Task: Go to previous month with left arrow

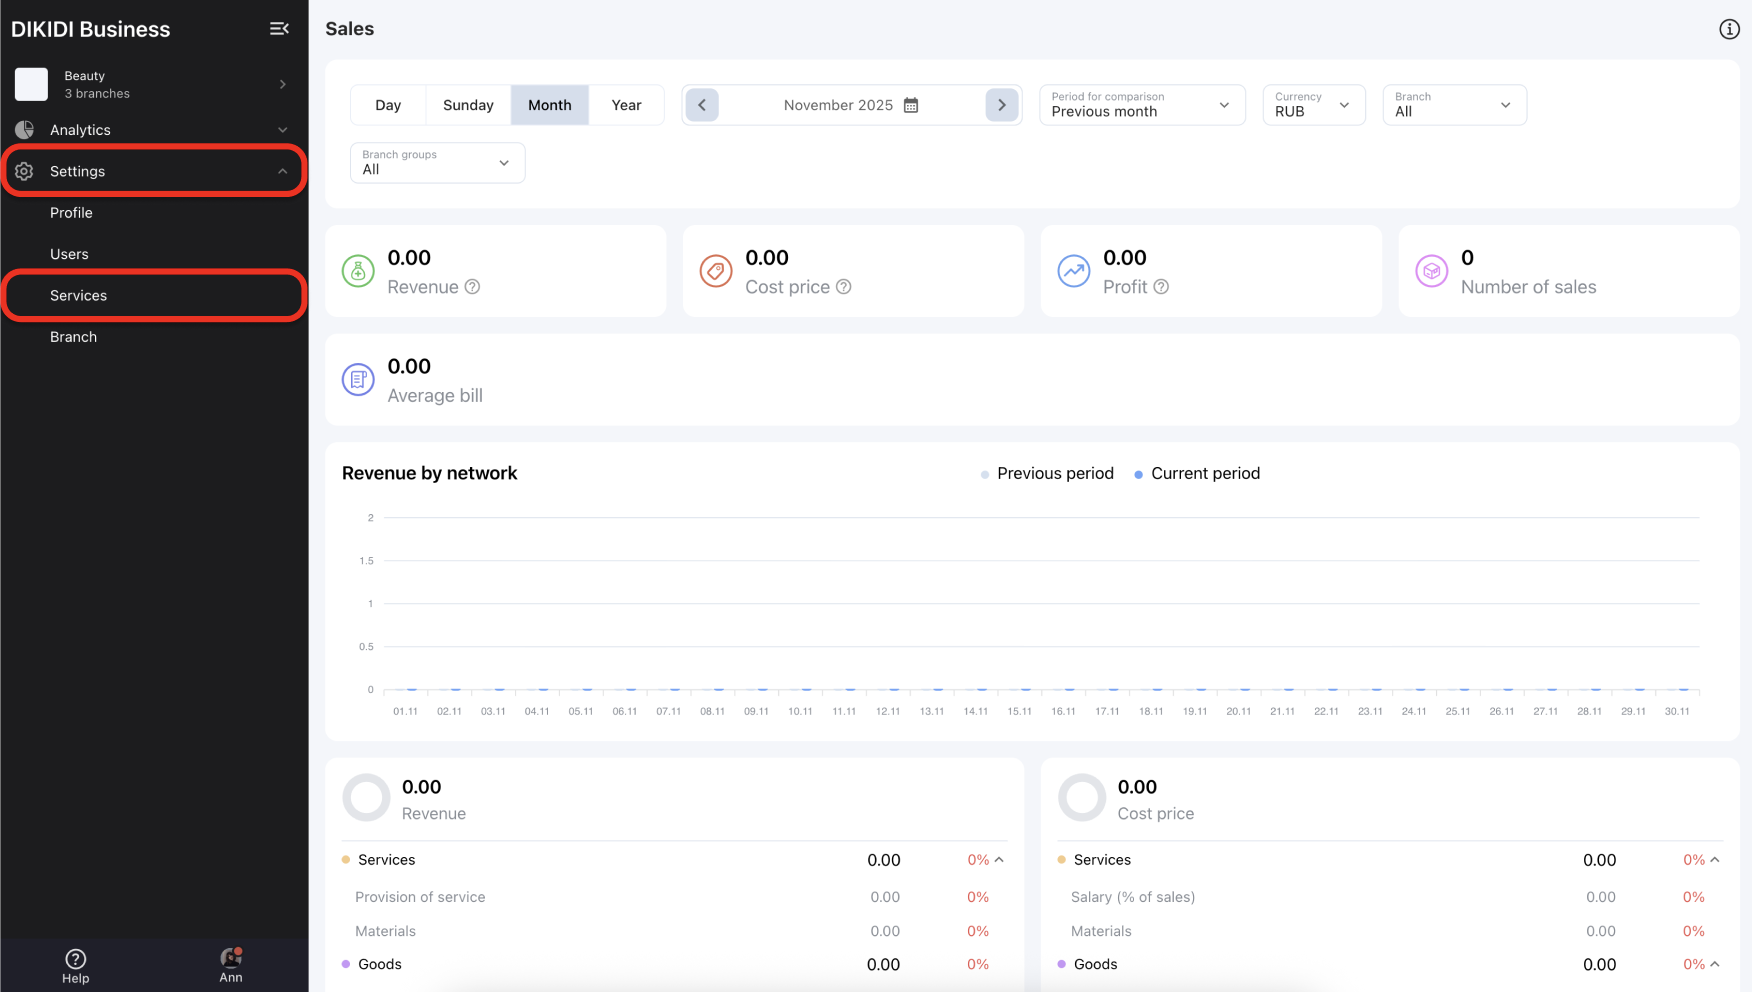Action: click(702, 105)
